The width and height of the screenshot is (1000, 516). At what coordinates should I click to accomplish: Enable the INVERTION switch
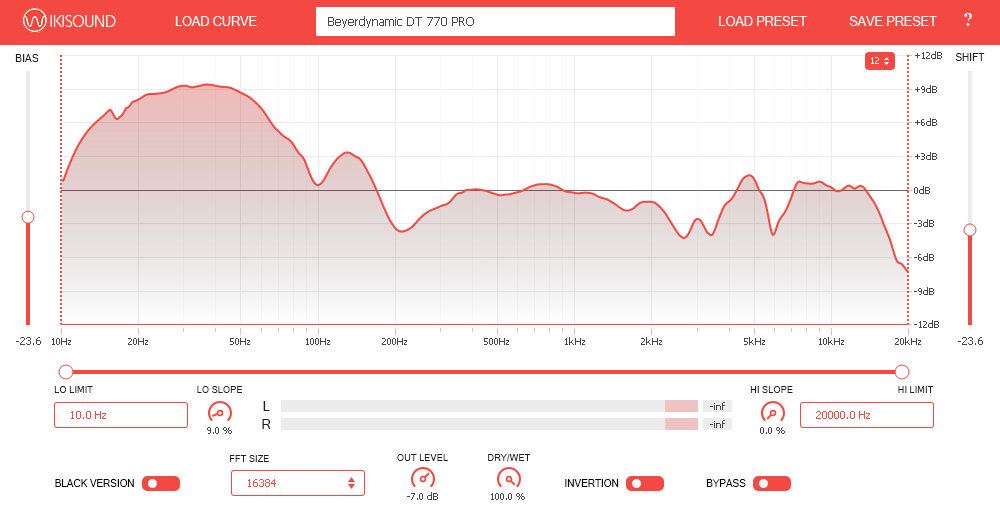click(645, 483)
